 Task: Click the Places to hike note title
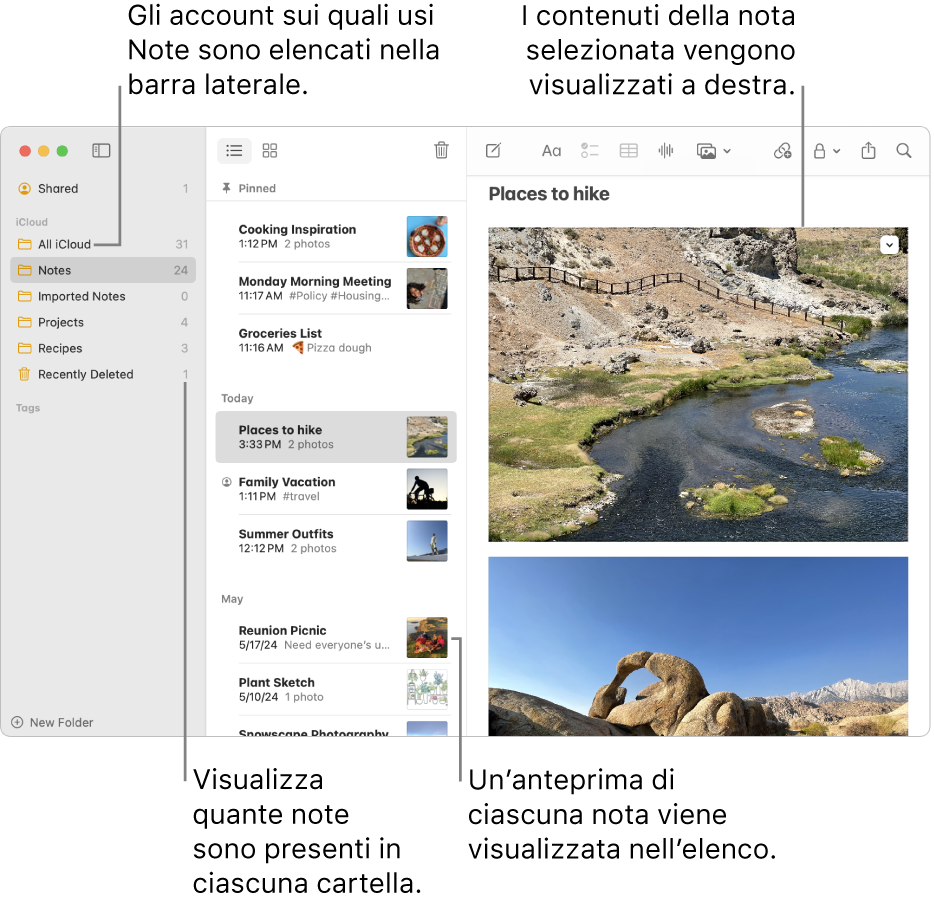tap(549, 194)
